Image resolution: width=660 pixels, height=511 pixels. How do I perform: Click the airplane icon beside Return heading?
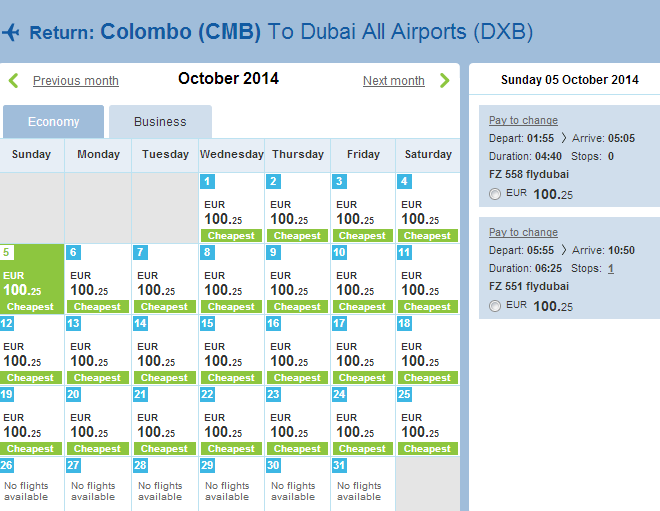click(11, 32)
